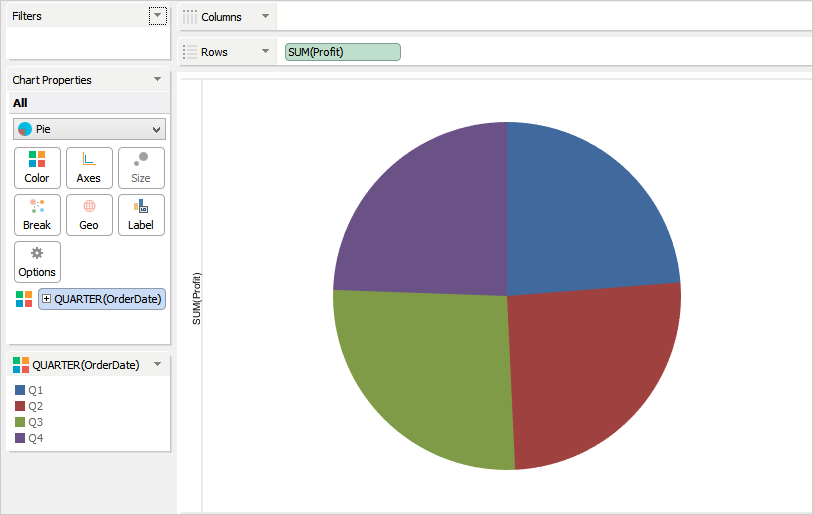Open chart Options with gear icon
The width and height of the screenshot is (813, 515).
(x=37, y=262)
